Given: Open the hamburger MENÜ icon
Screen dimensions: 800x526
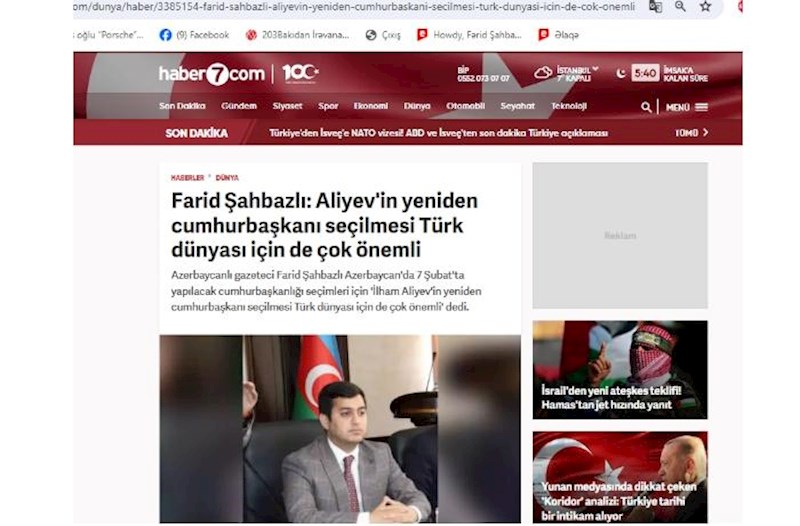Looking at the screenshot, I should click(x=702, y=107).
